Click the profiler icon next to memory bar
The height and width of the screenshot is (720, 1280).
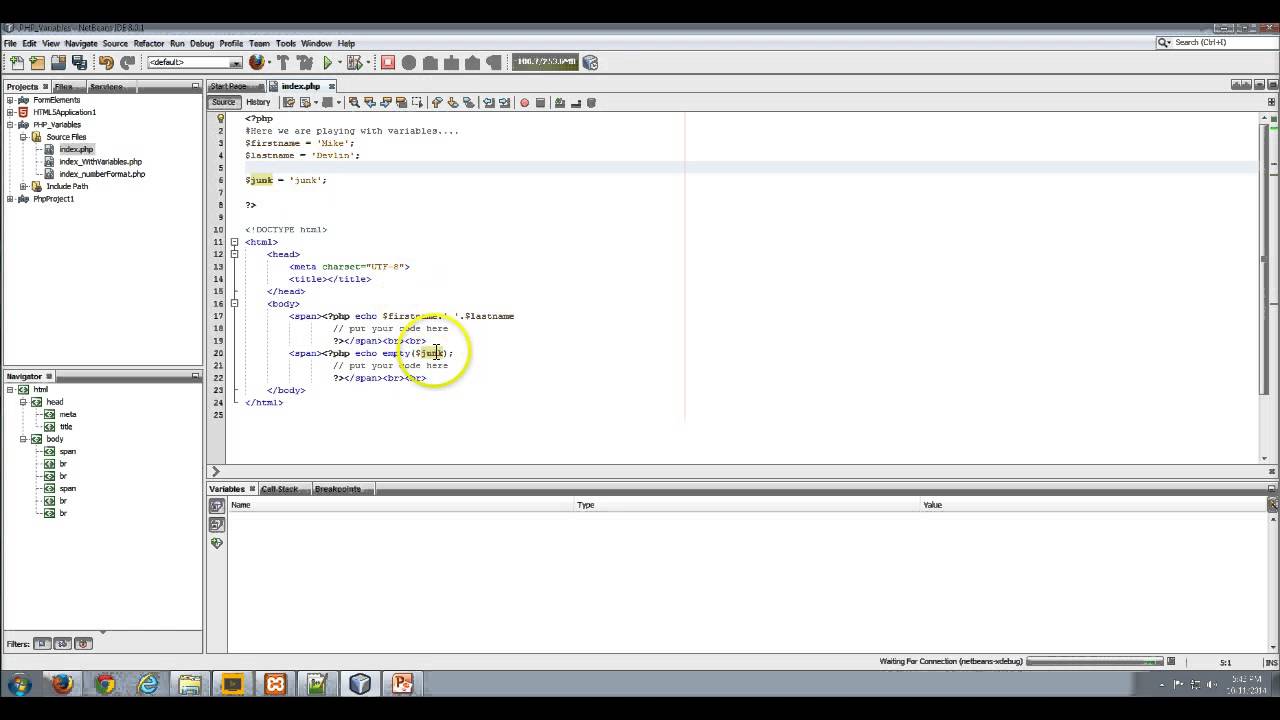pos(590,62)
